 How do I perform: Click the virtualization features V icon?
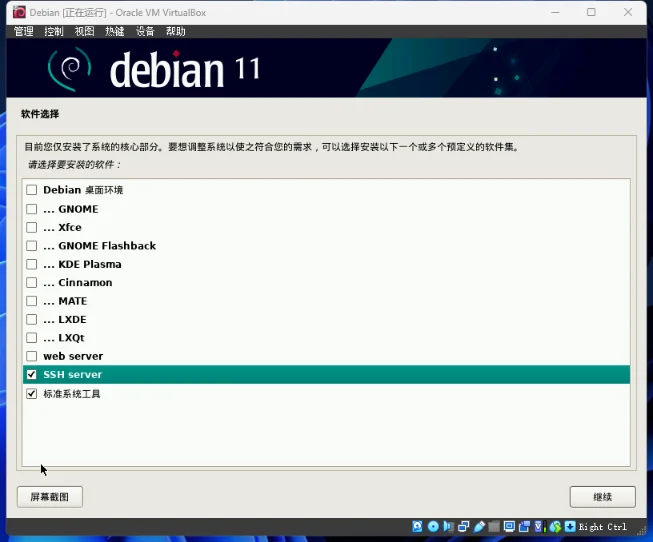538,527
